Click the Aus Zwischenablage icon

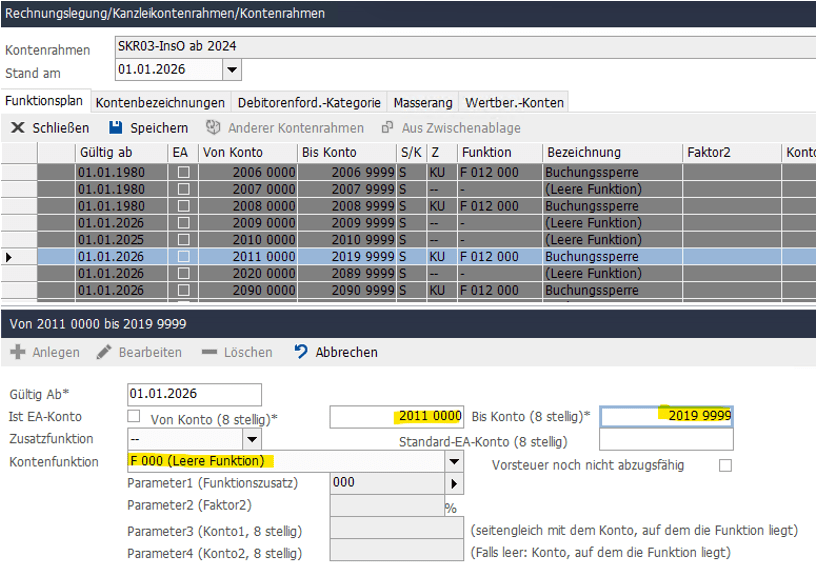[x=387, y=128]
